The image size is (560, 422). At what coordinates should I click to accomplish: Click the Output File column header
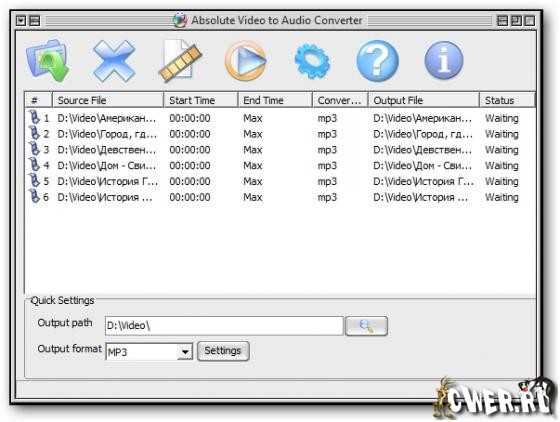[x=424, y=100]
